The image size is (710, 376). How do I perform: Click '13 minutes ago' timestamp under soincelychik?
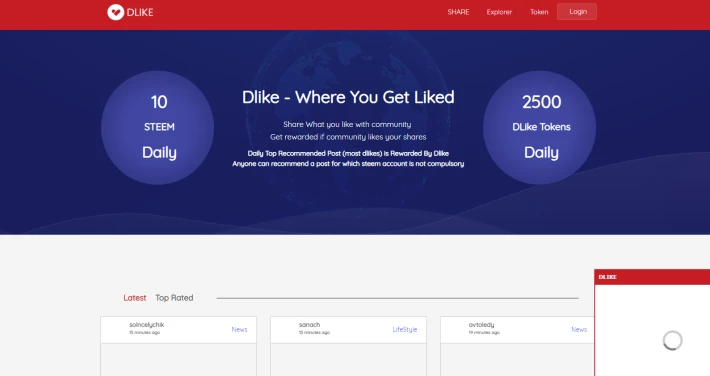pyautogui.click(x=144, y=333)
